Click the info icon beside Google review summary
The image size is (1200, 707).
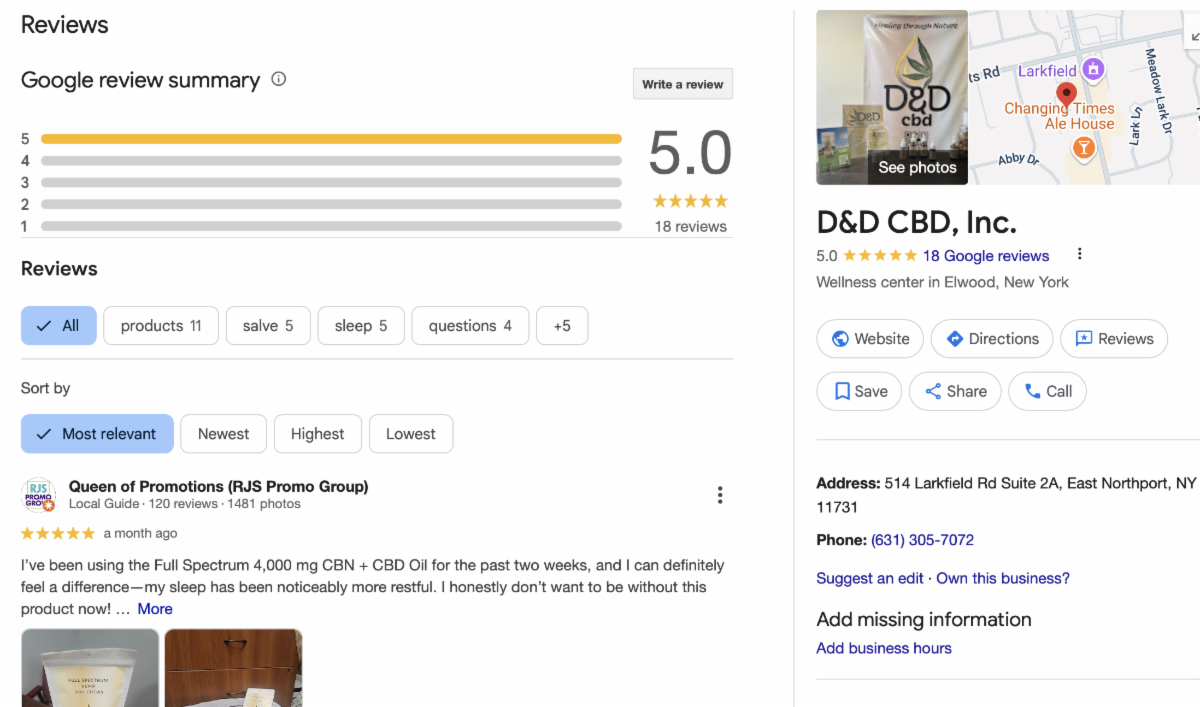(x=279, y=79)
